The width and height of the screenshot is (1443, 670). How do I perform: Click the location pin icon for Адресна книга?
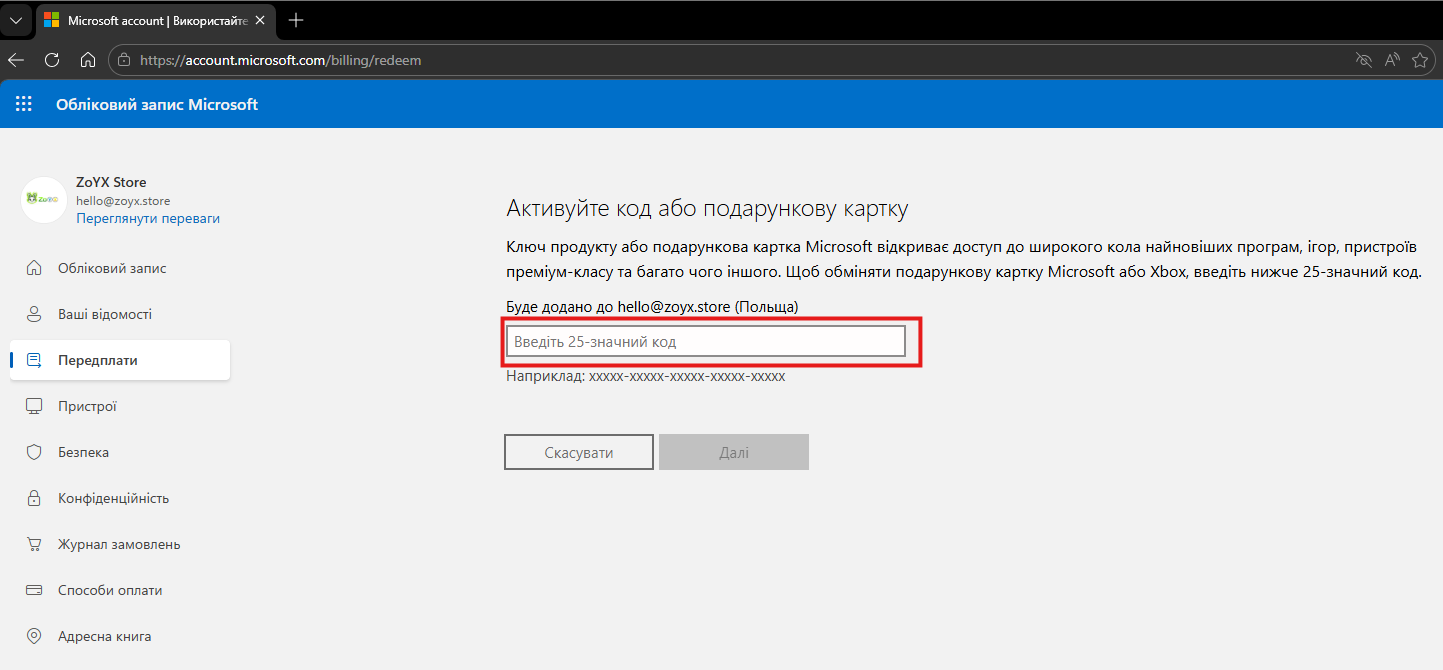(x=34, y=636)
